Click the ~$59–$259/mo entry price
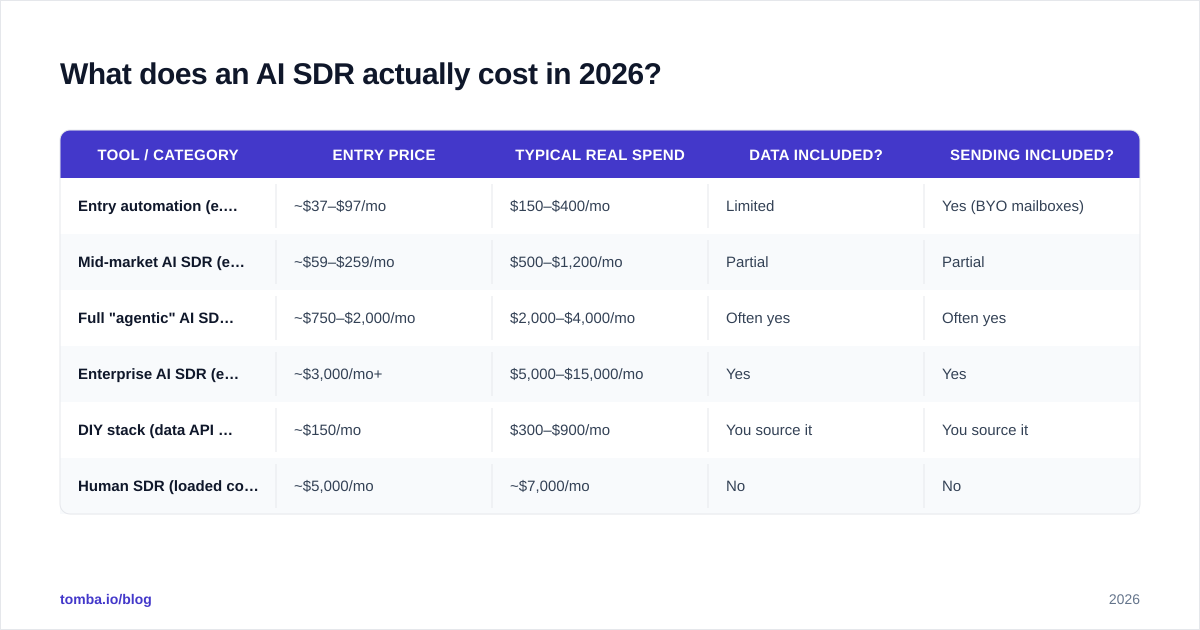The height and width of the screenshot is (630, 1200). pyautogui.click(x=344, y=262)
